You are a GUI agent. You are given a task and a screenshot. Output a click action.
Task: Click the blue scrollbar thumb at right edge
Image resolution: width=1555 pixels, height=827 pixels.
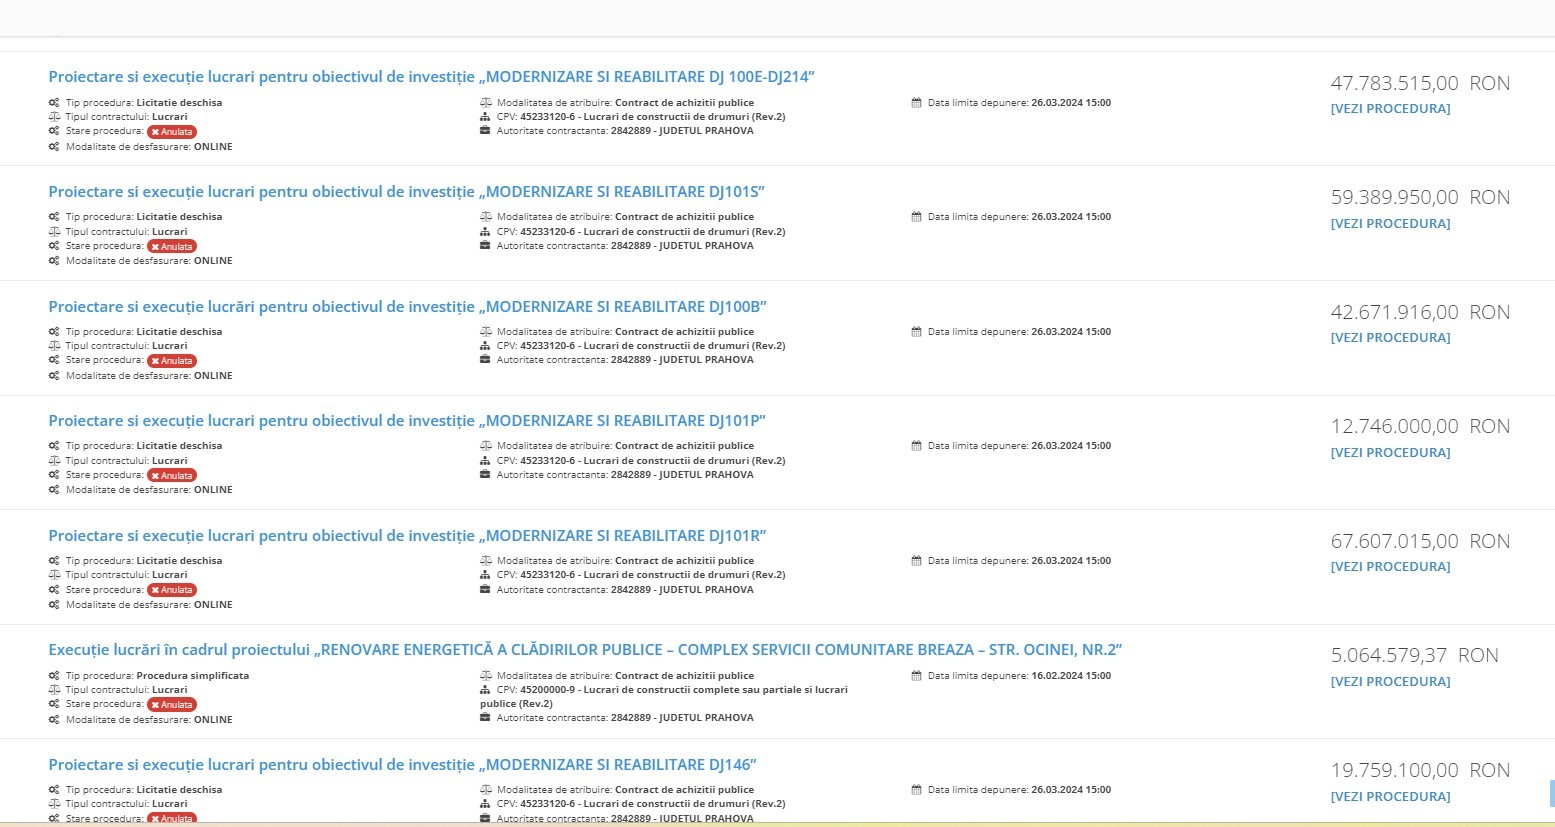[1551, 793]
